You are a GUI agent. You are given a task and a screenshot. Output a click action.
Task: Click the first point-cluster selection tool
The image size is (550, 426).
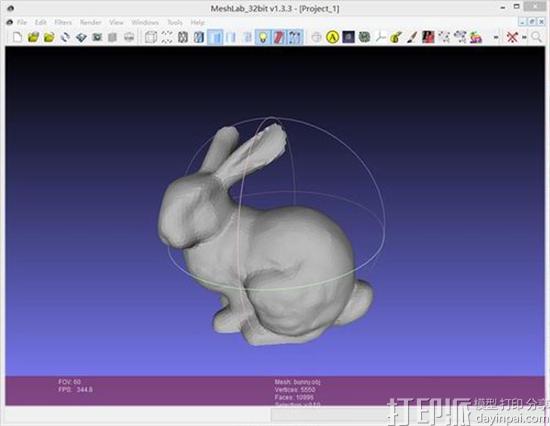(444, 37)
